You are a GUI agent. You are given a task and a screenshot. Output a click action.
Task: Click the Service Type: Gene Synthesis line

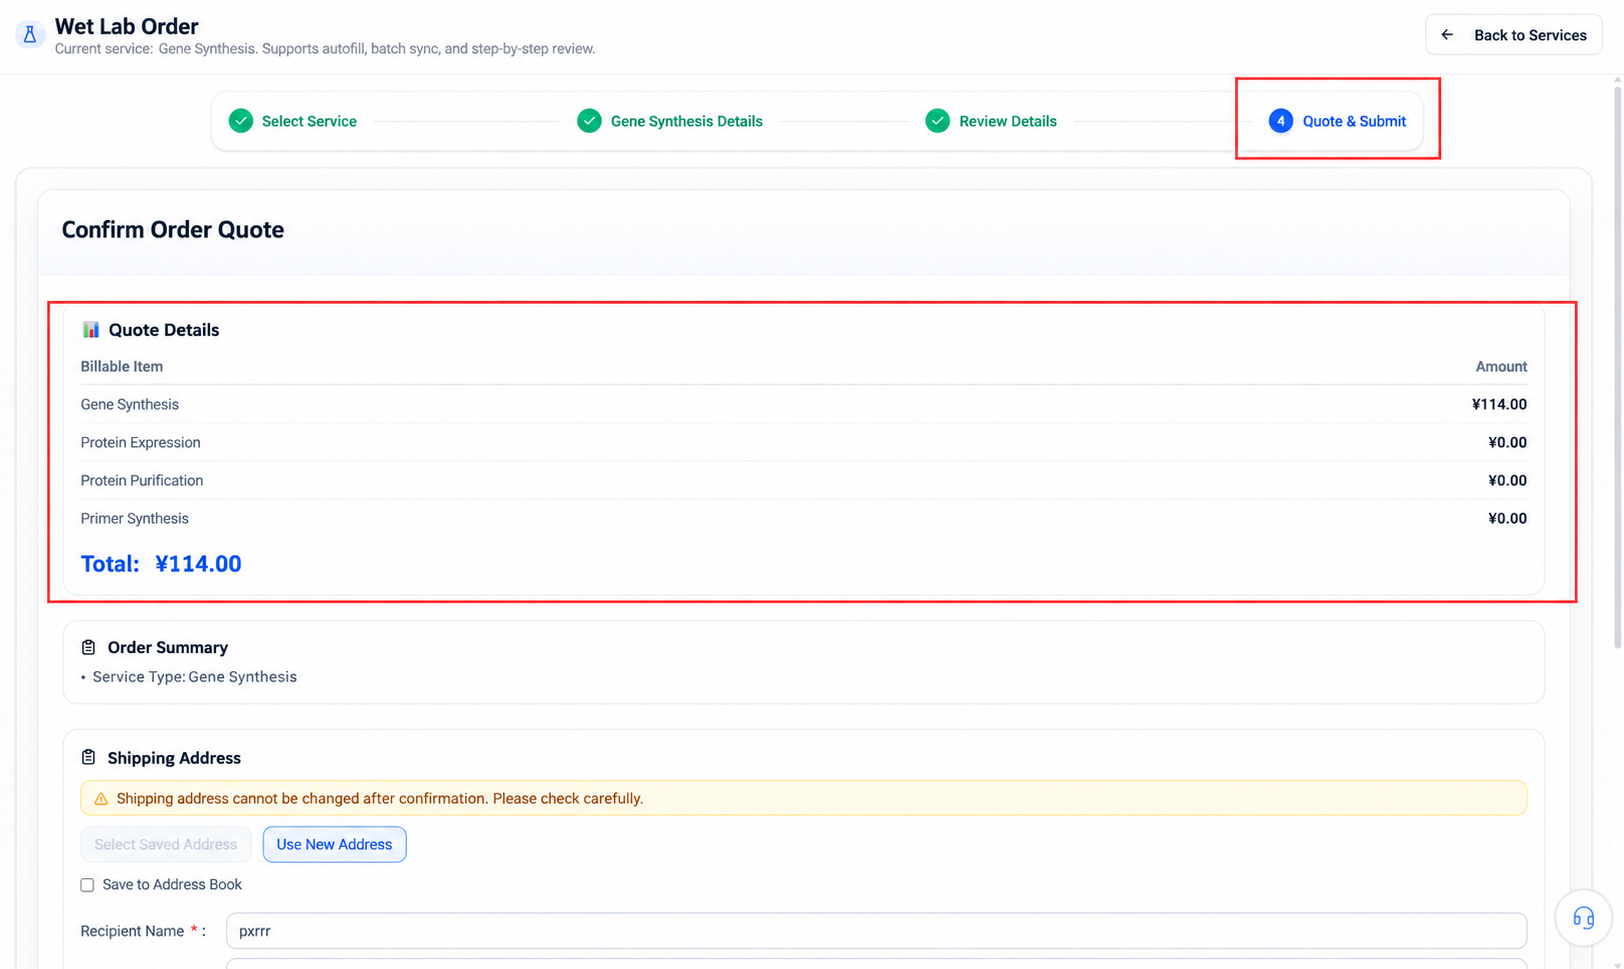coord(195,677)
